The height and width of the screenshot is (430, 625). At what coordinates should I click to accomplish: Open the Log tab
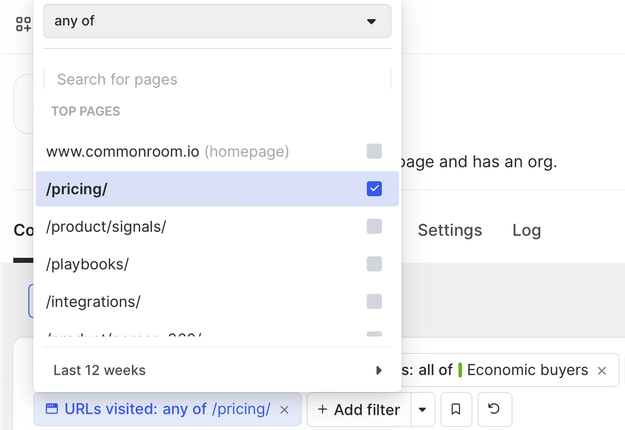[526, 231]
